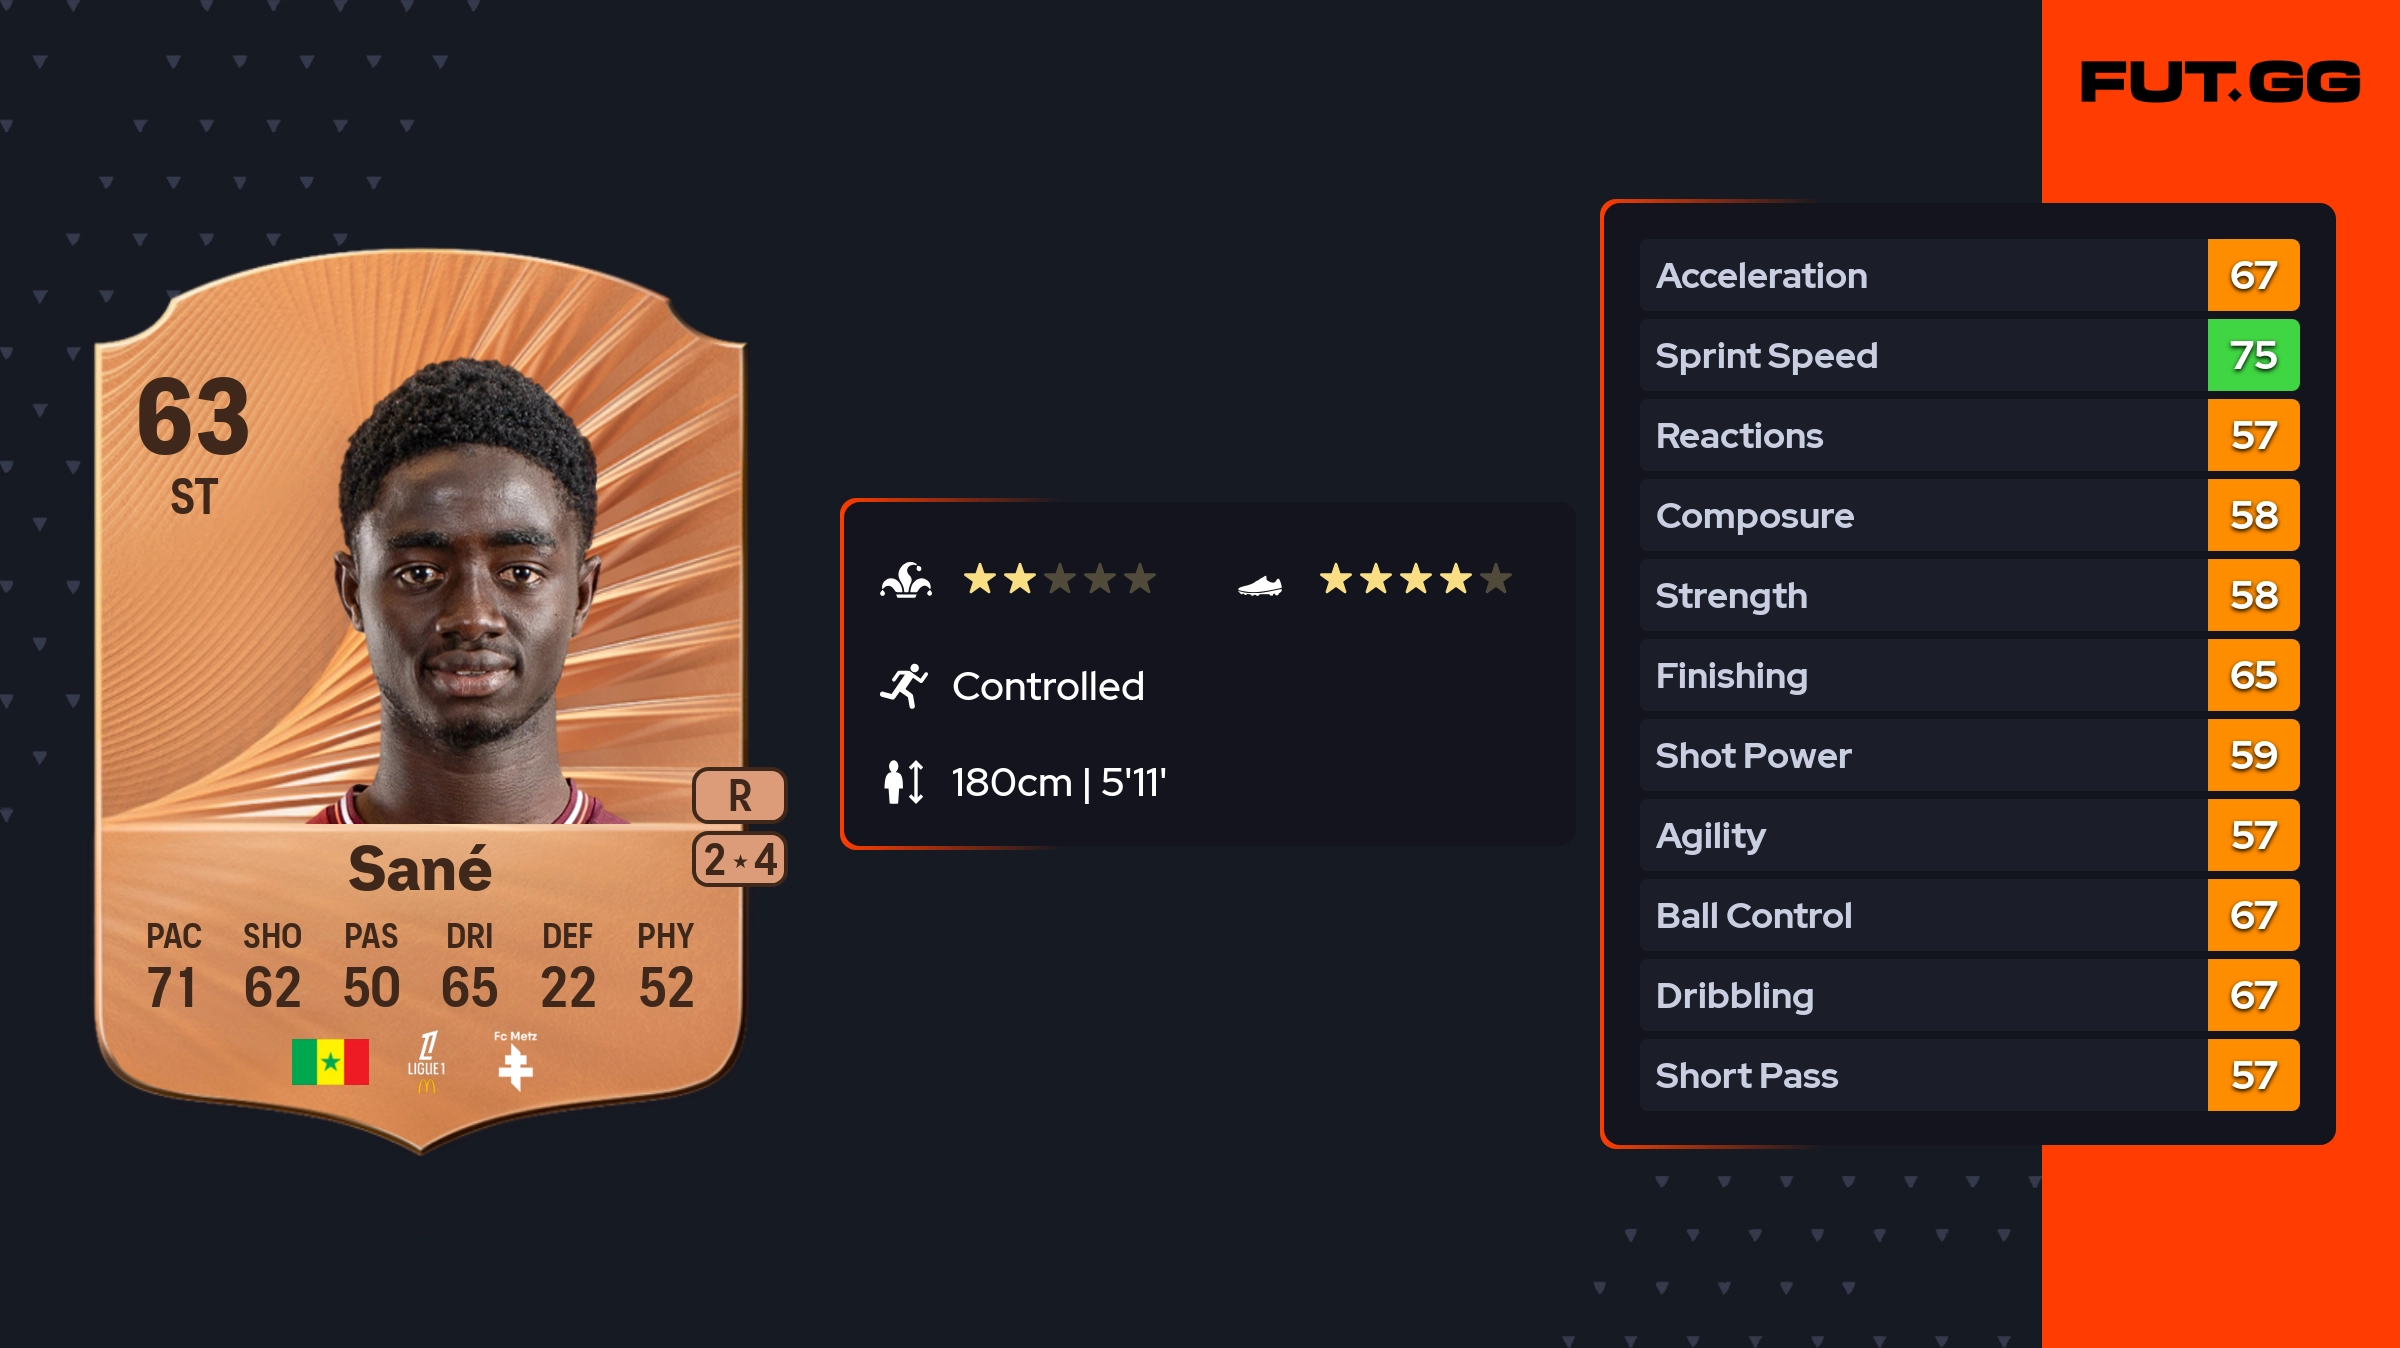Click the green 75 rating box
2400x1348 pixels.
coord(2253,356)
